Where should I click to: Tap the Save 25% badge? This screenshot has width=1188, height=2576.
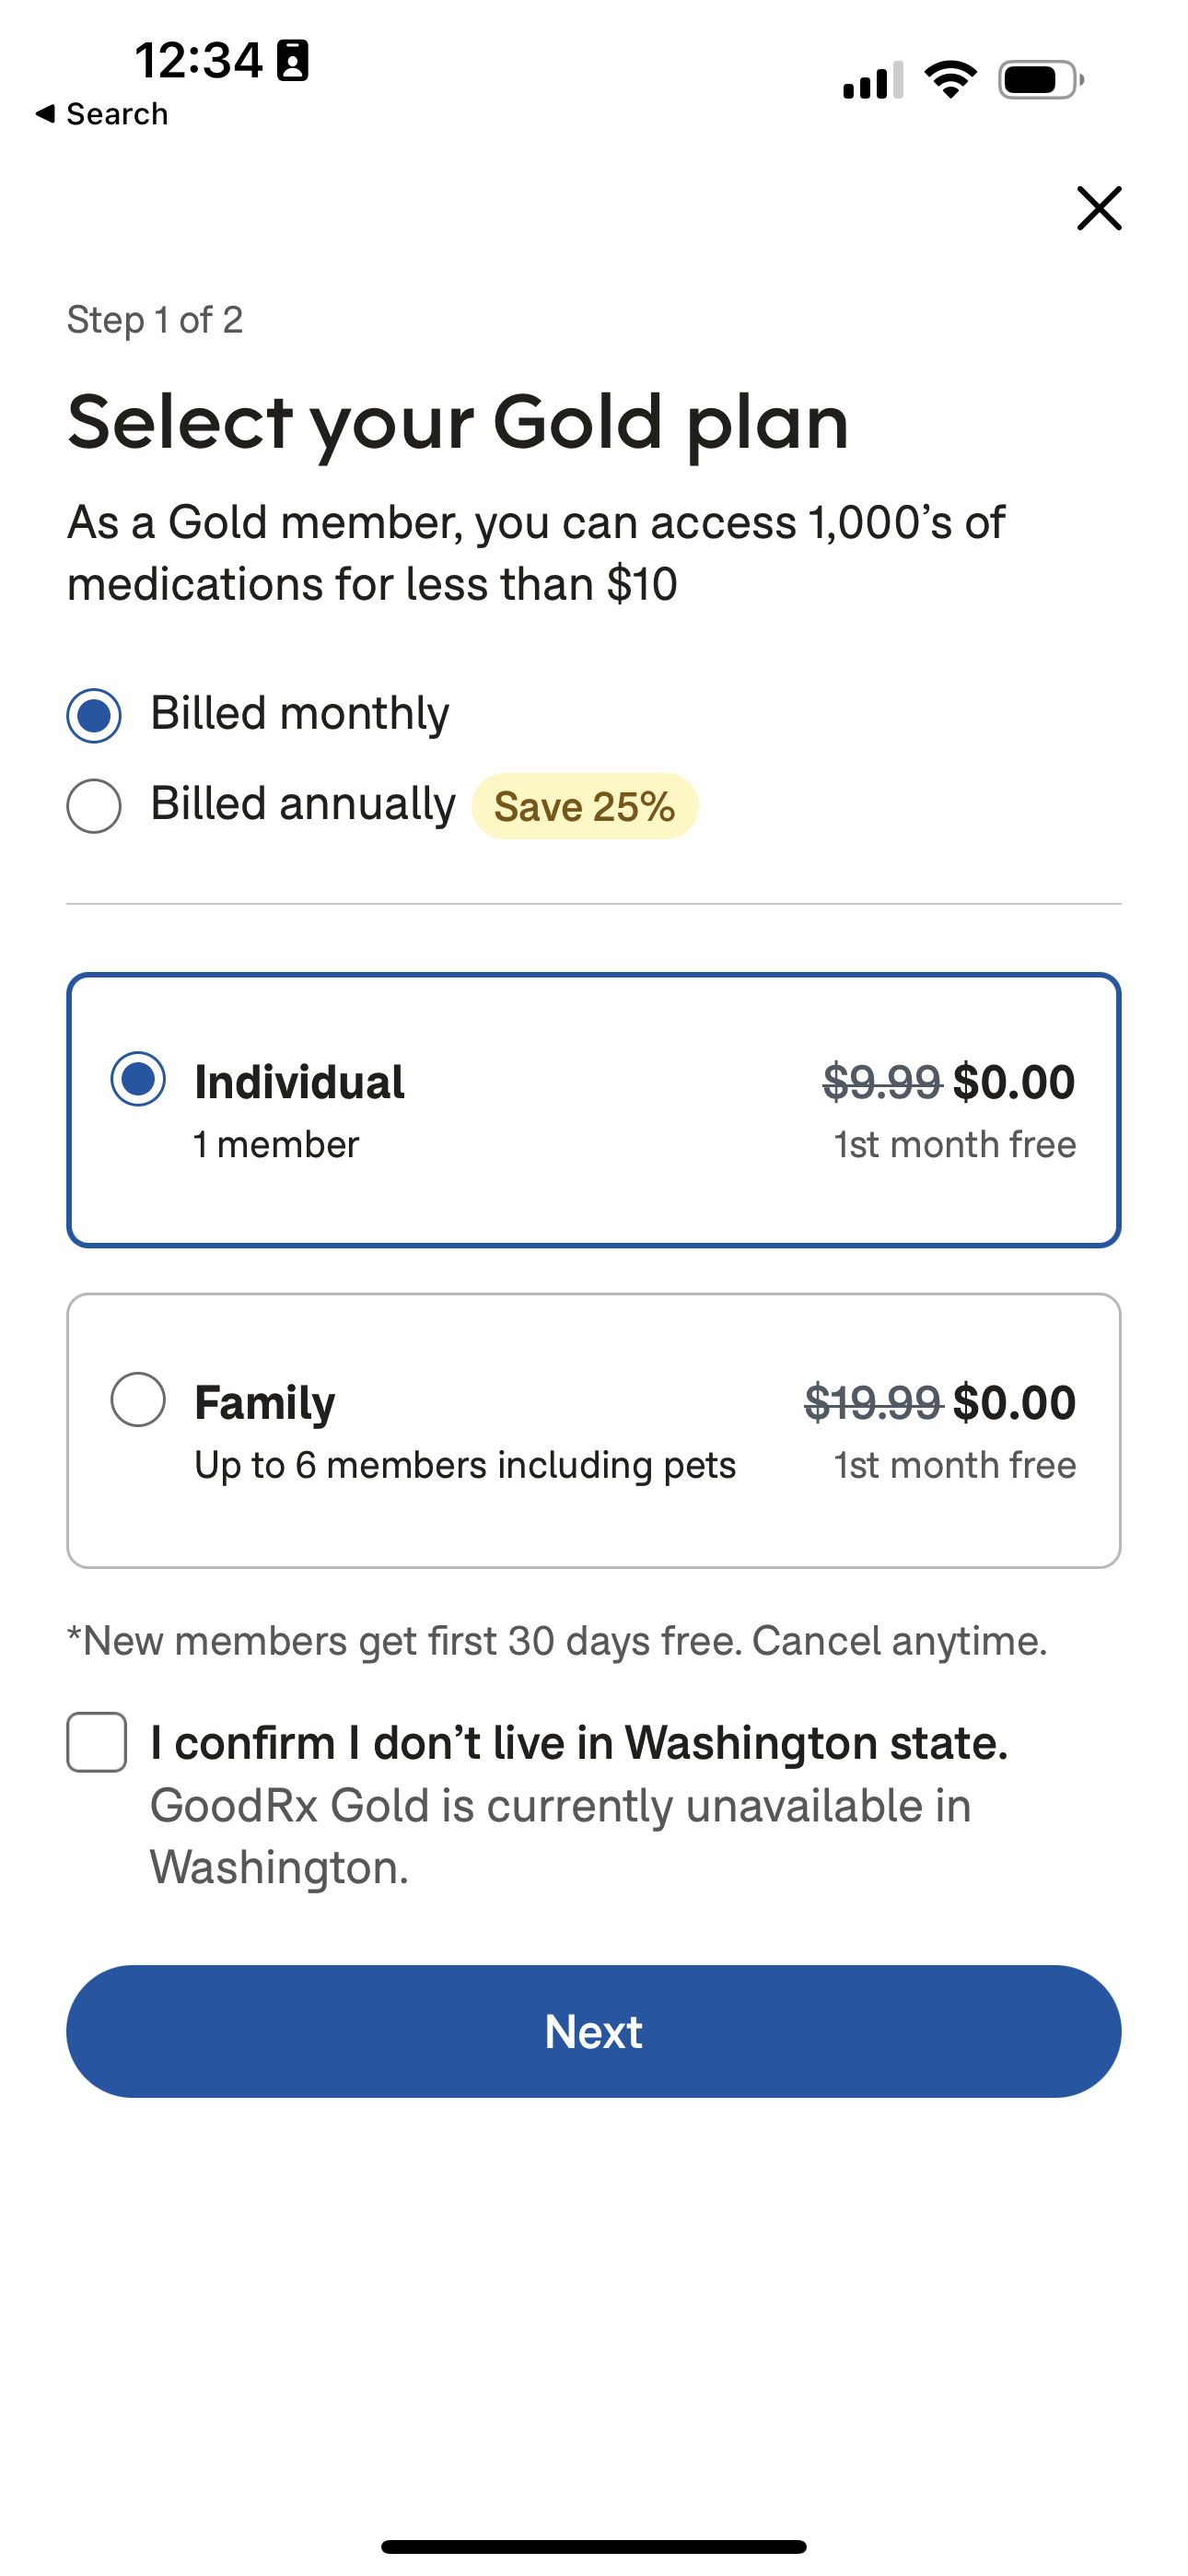(x=584, y=807)
